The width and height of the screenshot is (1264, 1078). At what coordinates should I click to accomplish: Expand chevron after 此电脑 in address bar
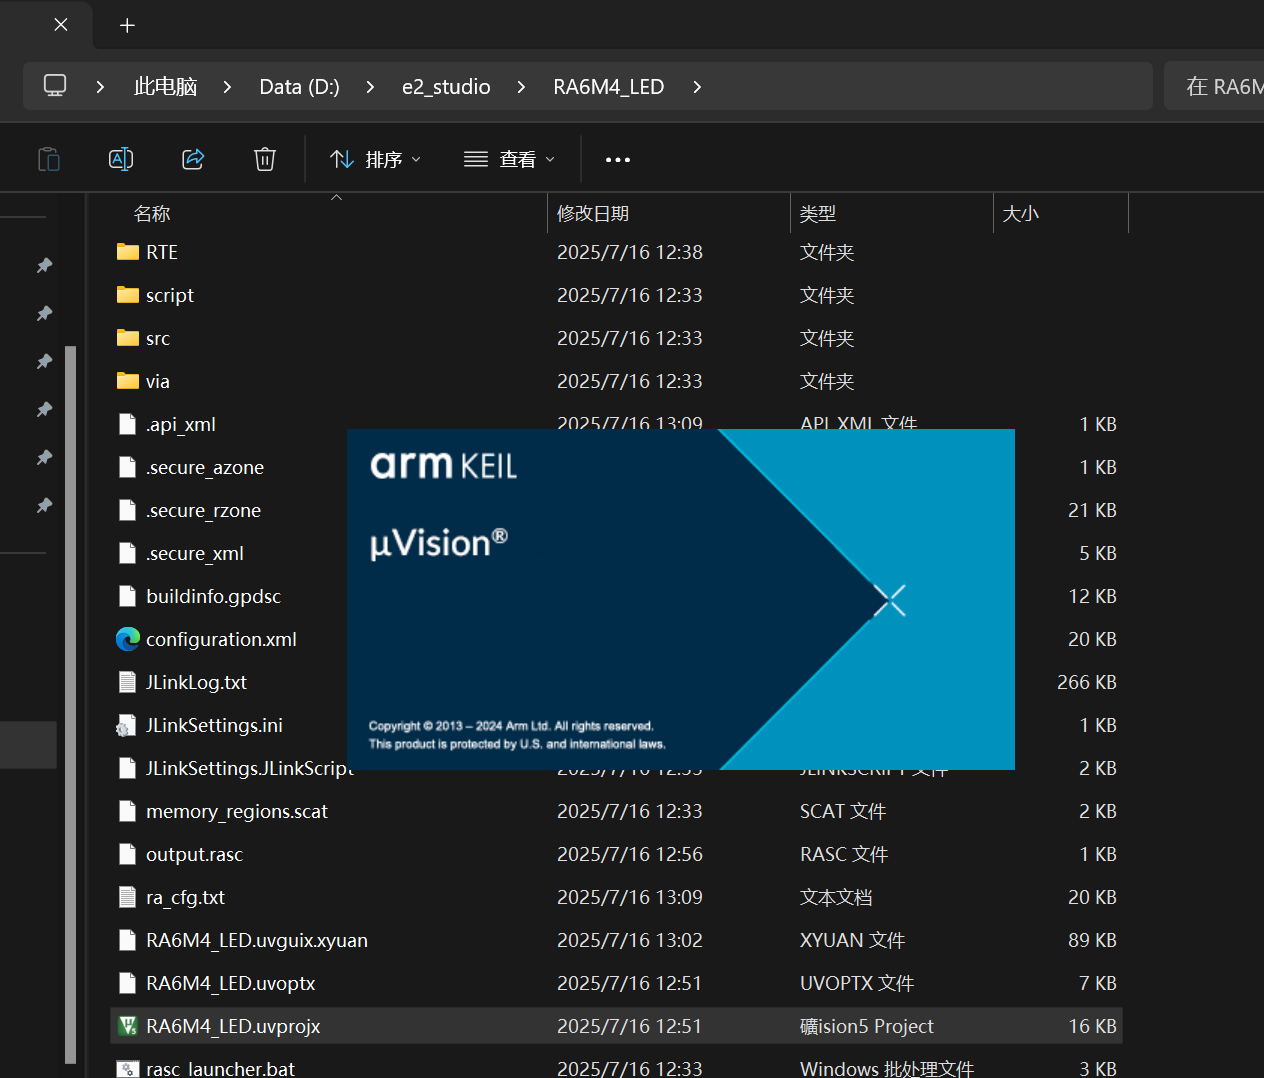[x=228, y=87]
